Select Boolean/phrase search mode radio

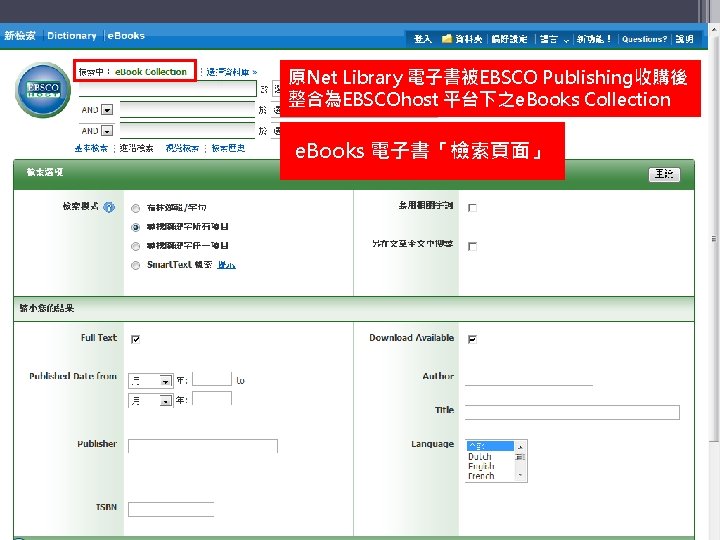(135, 208)
